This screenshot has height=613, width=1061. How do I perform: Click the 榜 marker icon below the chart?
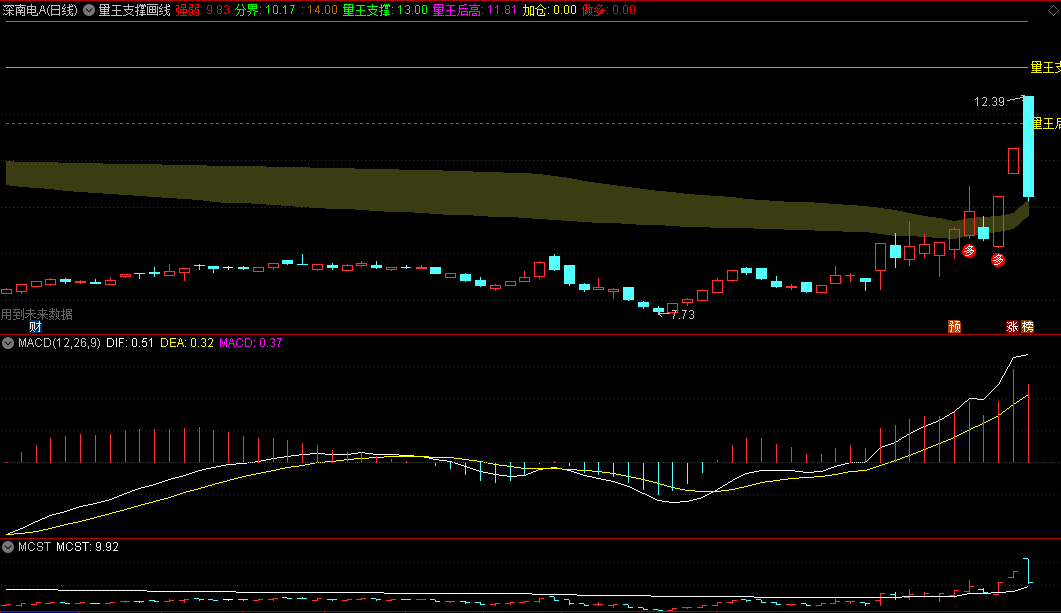coord(1027,327)
